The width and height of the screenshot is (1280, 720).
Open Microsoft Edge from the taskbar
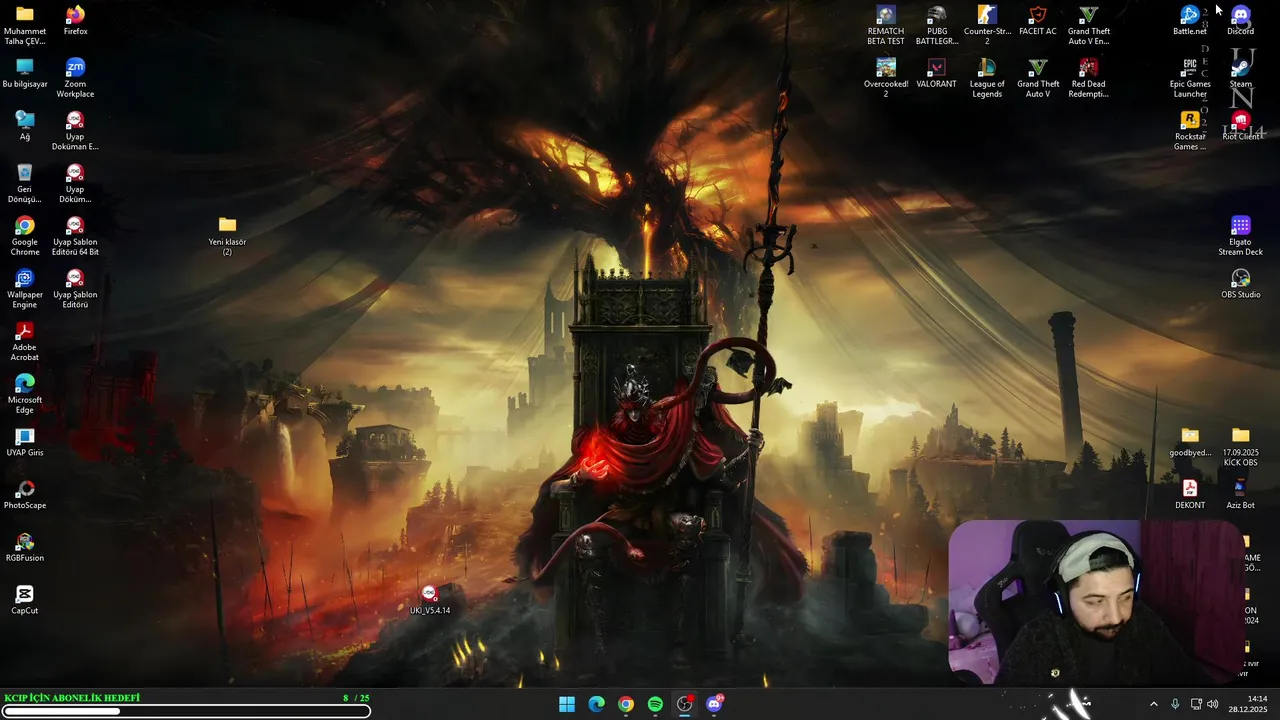(596, 704)
